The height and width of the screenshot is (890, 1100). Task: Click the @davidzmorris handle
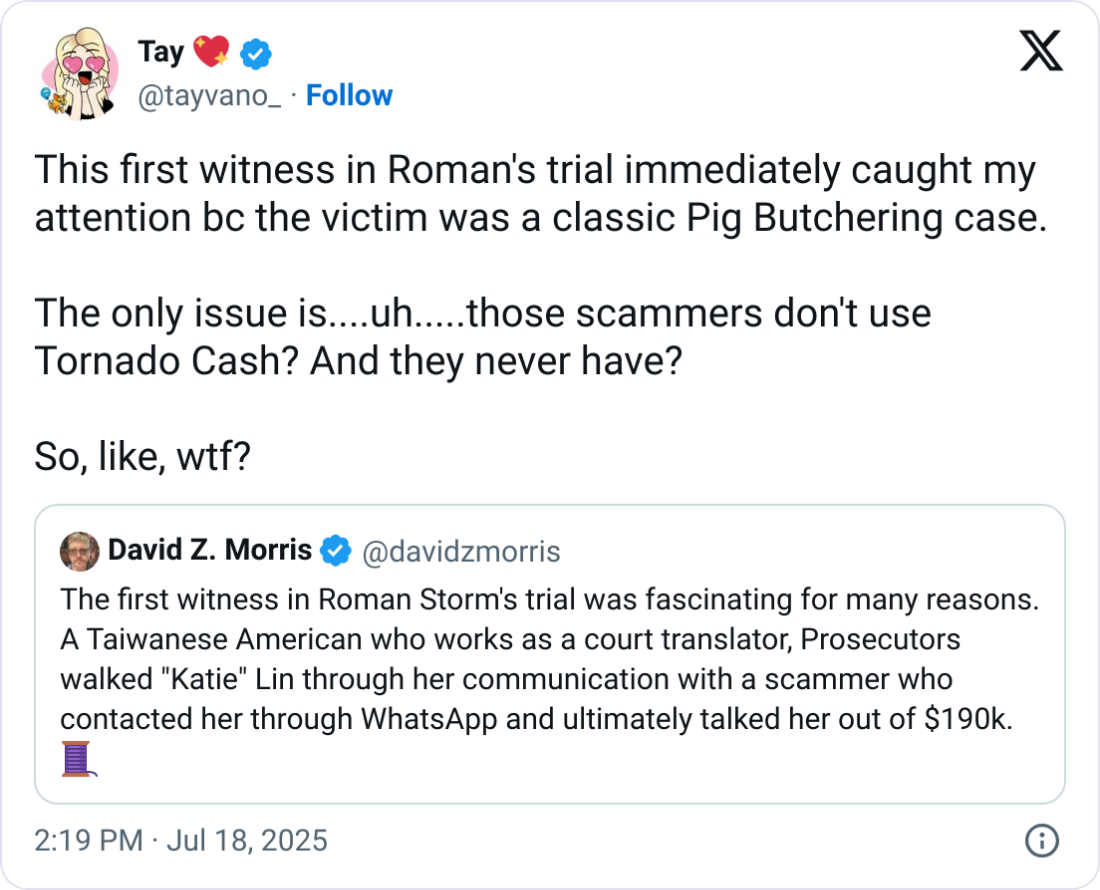click(460, 551)
